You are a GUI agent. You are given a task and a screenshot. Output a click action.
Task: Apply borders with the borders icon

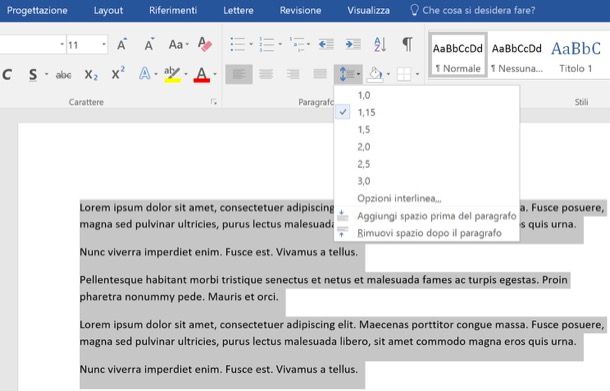click(404, 74)
